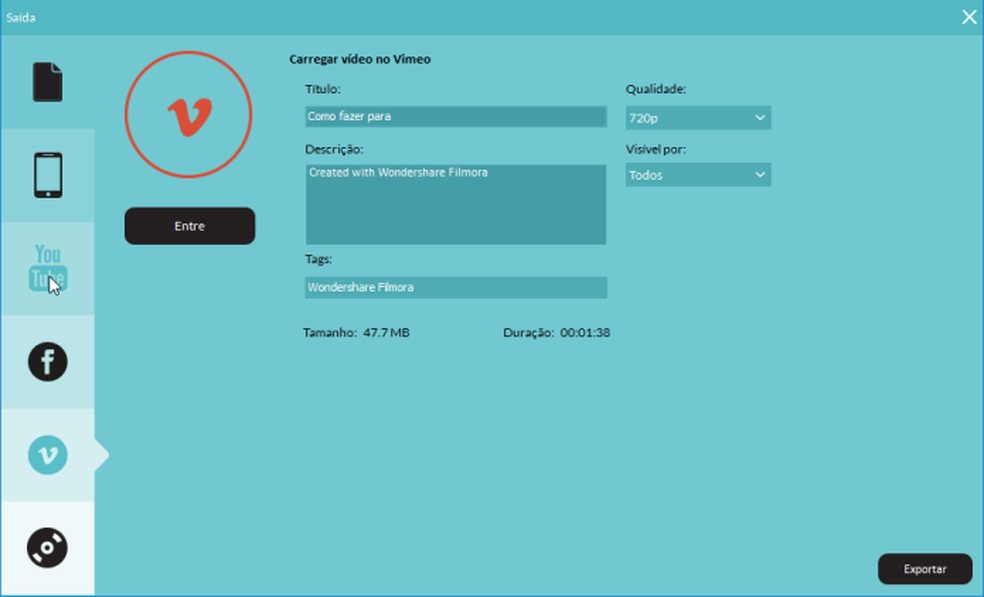Image resolution: width=984 pixels, height=597 pixels.
Task: Click the Exportar button
Action: tap(925, 569)
